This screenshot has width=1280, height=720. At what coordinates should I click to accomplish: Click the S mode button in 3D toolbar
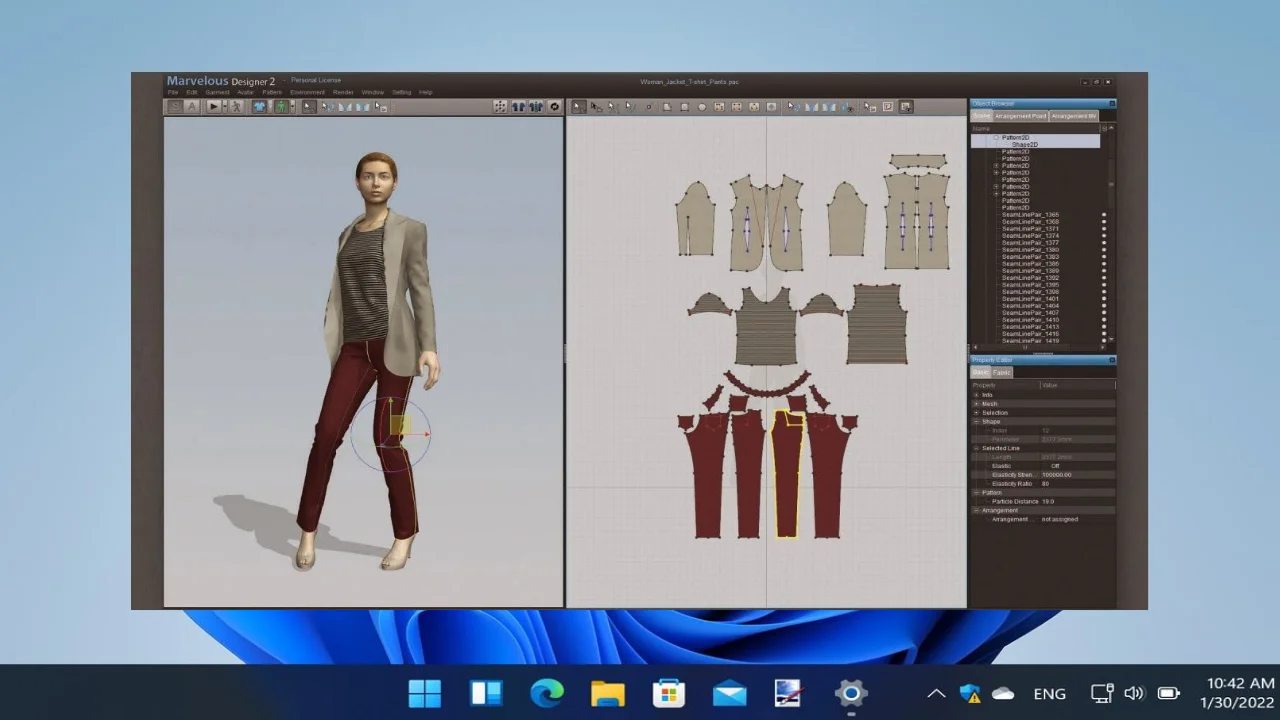pyautogui.click(x=174, y=106)
